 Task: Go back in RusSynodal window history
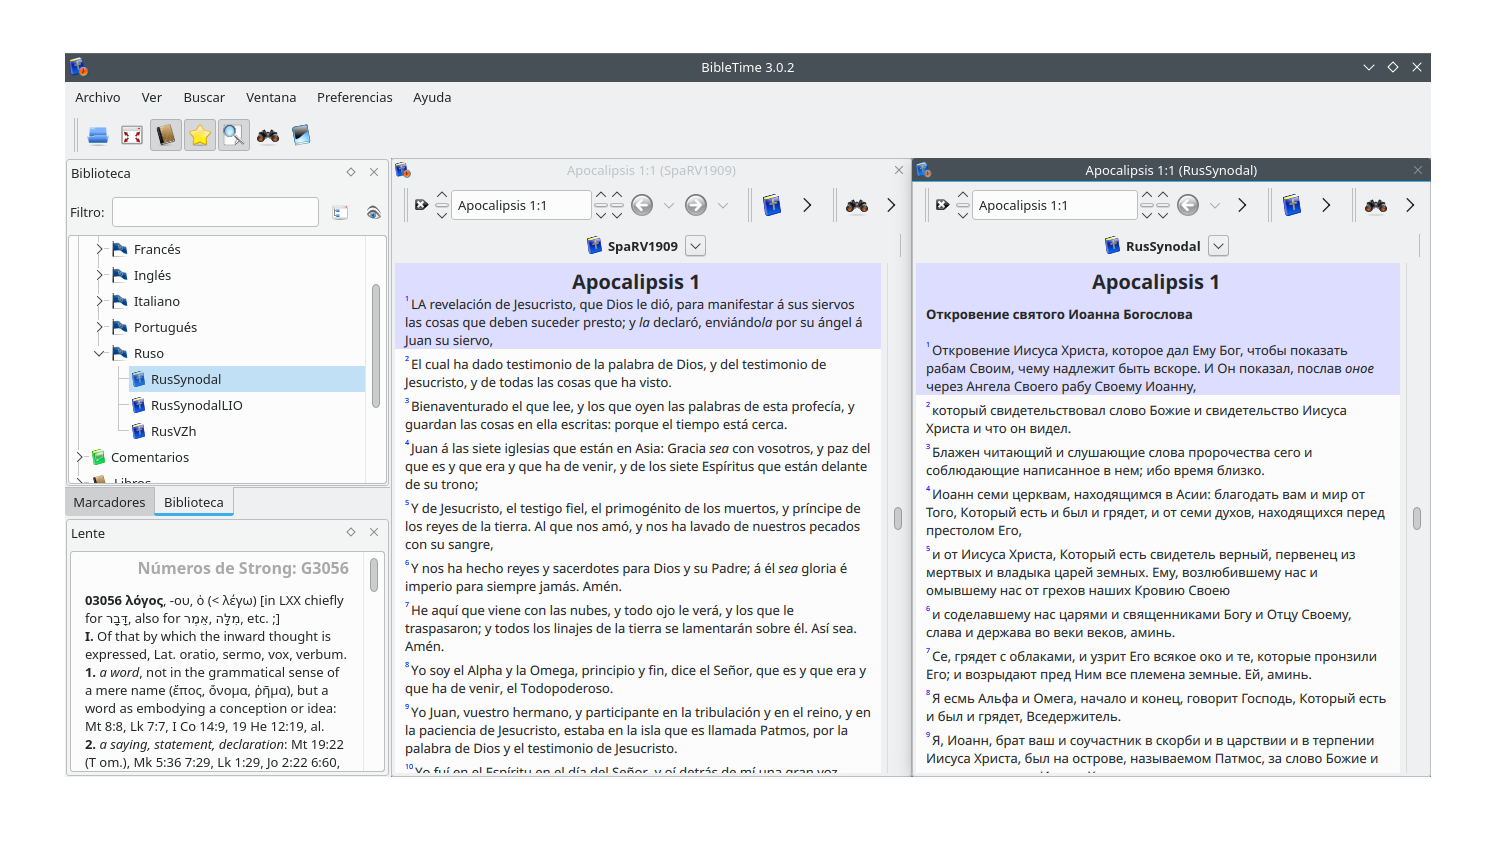tap(1188, 205)
